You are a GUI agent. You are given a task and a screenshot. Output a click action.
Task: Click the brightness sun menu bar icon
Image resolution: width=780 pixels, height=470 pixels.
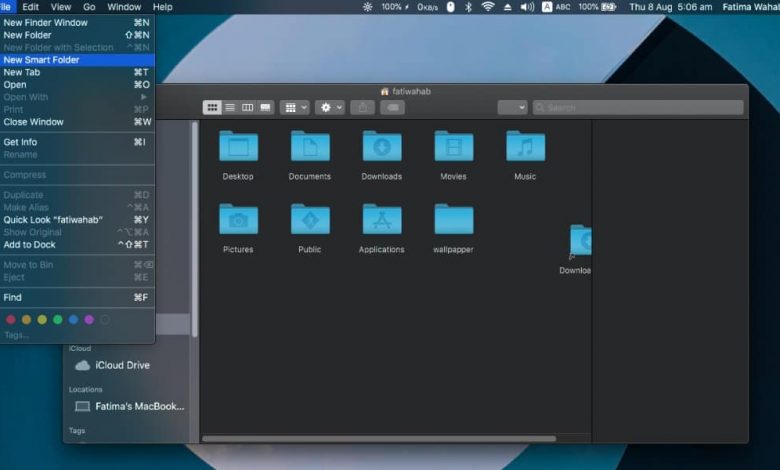368,7
